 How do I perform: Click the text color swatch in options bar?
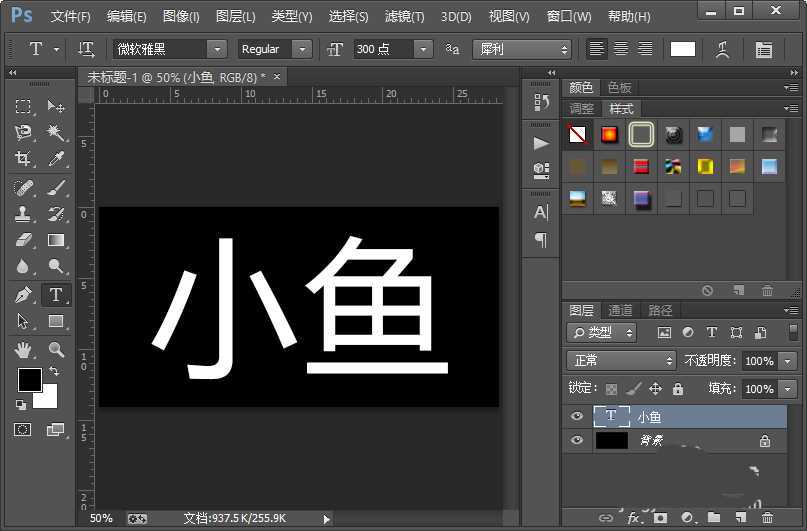683,49
